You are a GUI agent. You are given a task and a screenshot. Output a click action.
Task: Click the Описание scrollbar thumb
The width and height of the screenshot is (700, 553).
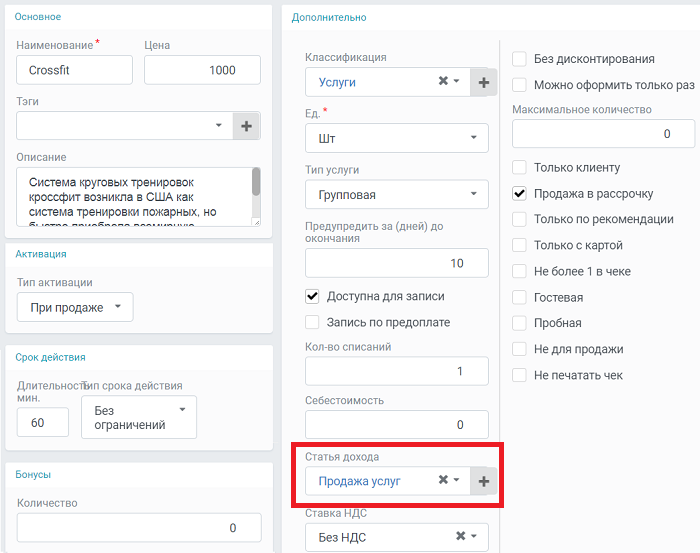(256, 182)
